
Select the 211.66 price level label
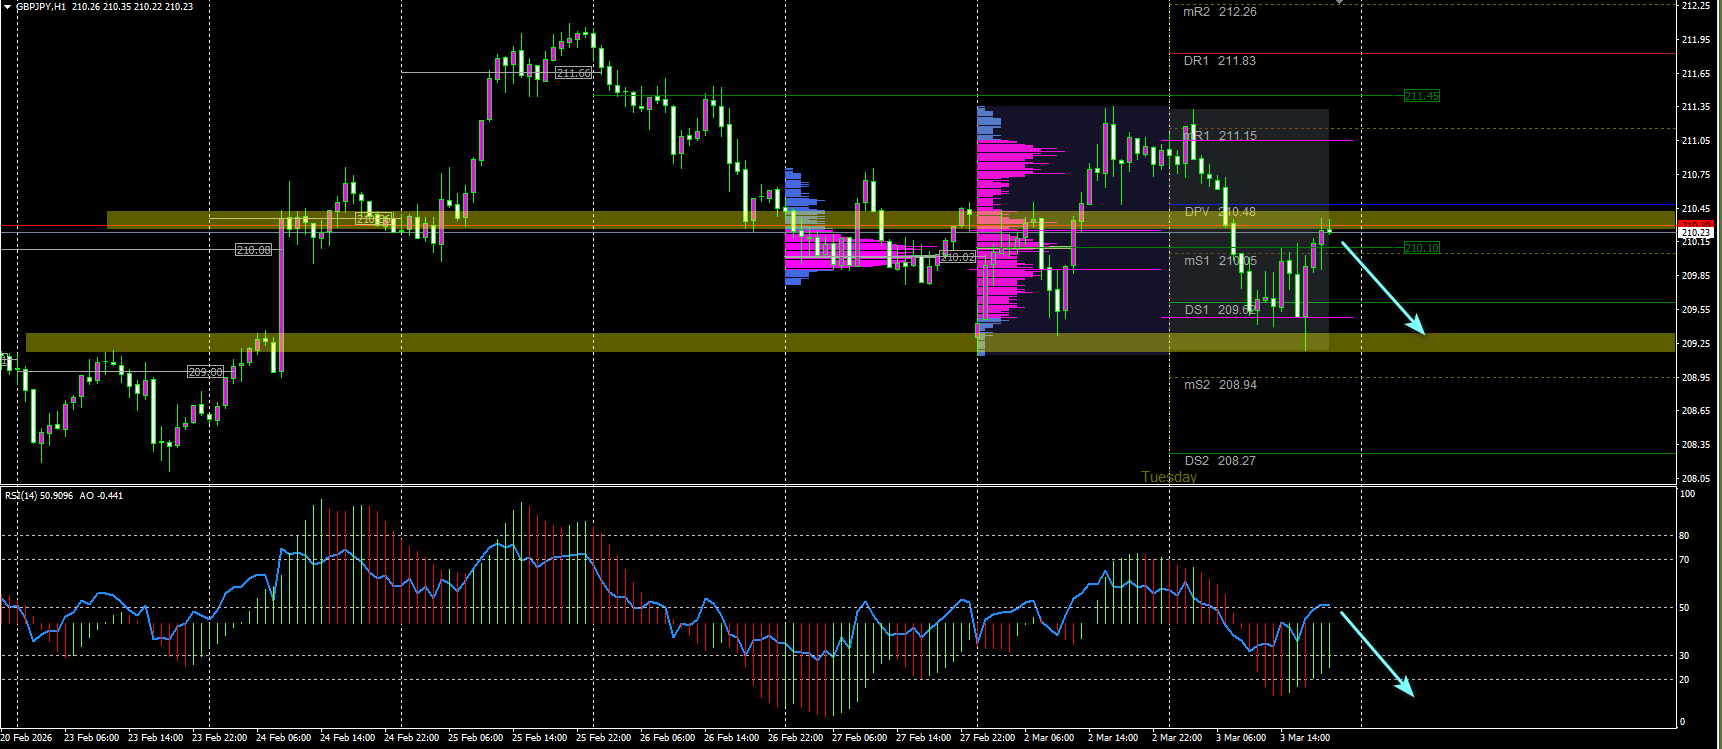tap(574, 73)
